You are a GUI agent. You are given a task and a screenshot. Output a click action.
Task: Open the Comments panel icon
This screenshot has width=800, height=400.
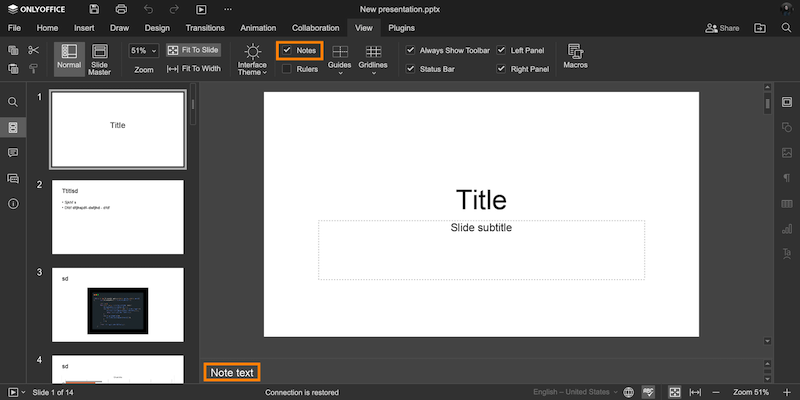coord(13,153)
